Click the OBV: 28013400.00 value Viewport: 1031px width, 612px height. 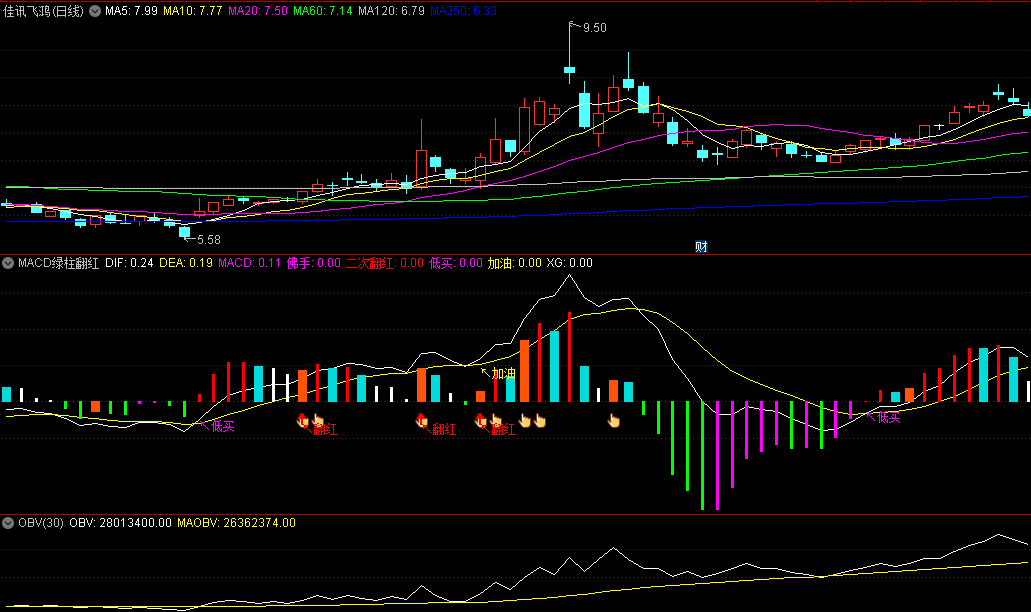tap(120, 523)
